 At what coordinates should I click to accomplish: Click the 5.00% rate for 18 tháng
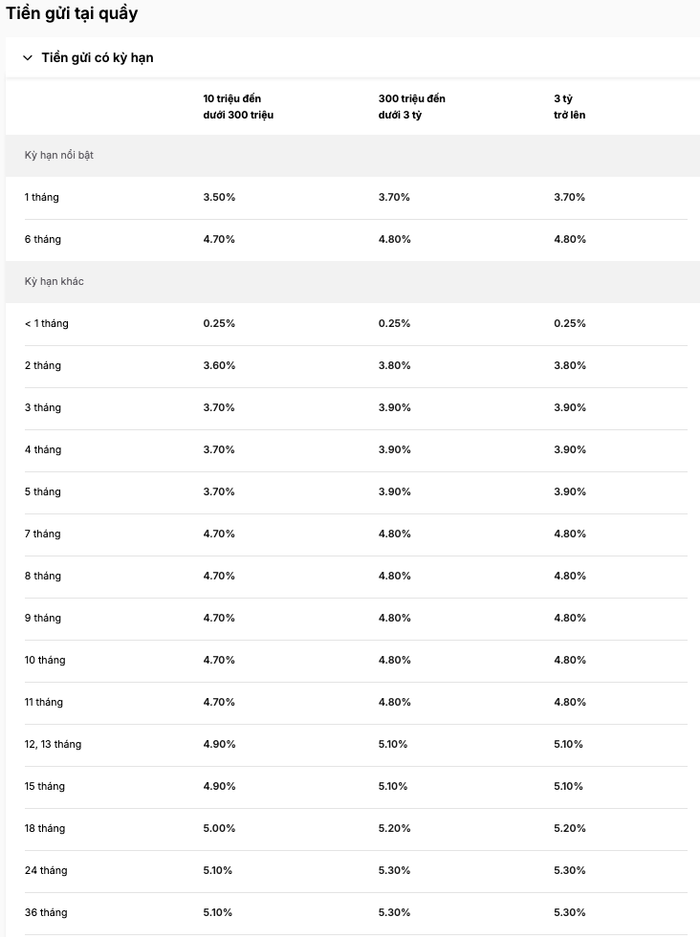pyautogui.click(x=219, y=828)
